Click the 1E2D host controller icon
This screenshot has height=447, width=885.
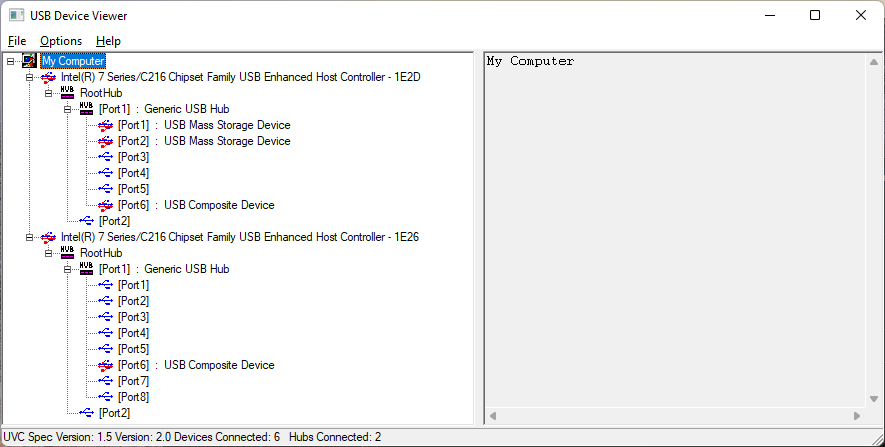tap(49, 77)
